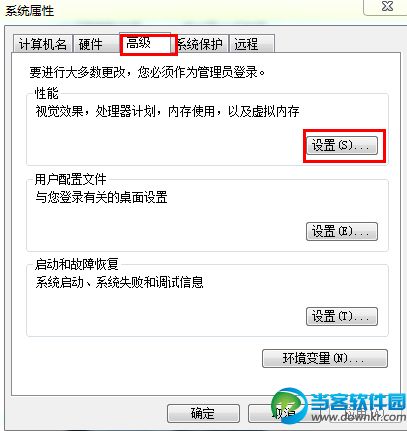Screen dimensions: 407x431
Task: Open the 环境变量(N) button
Action: [x=325, y=358]
